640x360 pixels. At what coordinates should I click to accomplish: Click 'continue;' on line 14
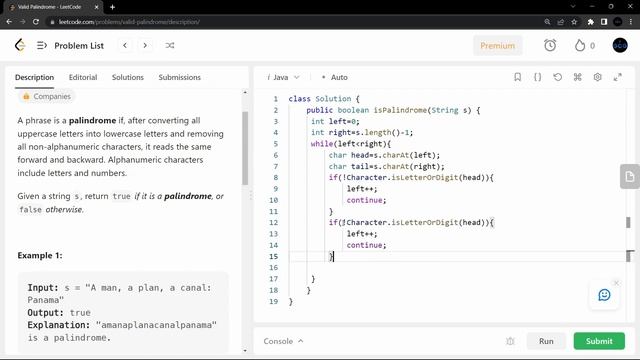tap(366, 245)
